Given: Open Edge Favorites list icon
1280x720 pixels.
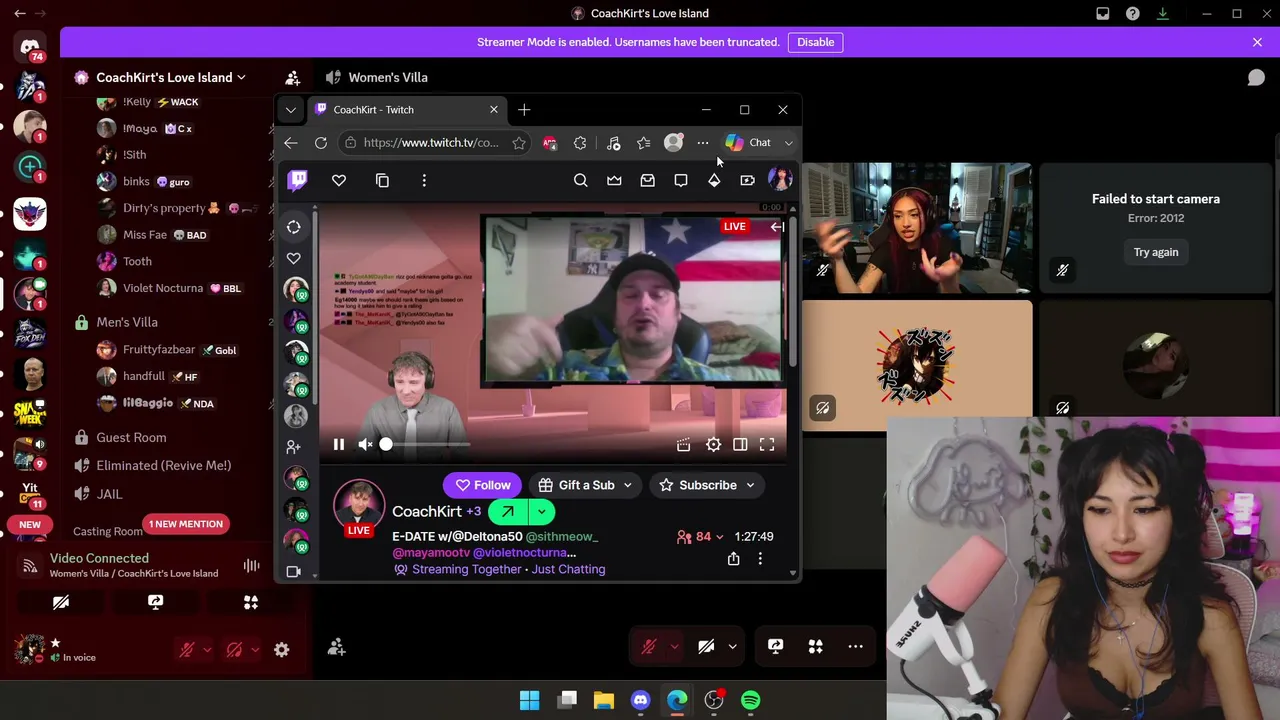Looking at the screenshot, I should pos(643,143).
